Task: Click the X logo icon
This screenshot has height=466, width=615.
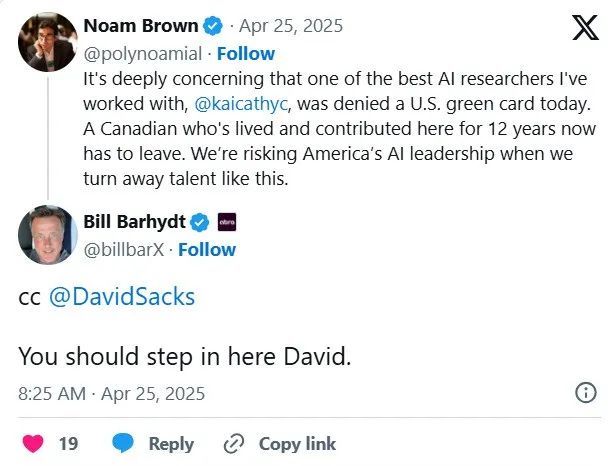Action: [x=584, y=27]
